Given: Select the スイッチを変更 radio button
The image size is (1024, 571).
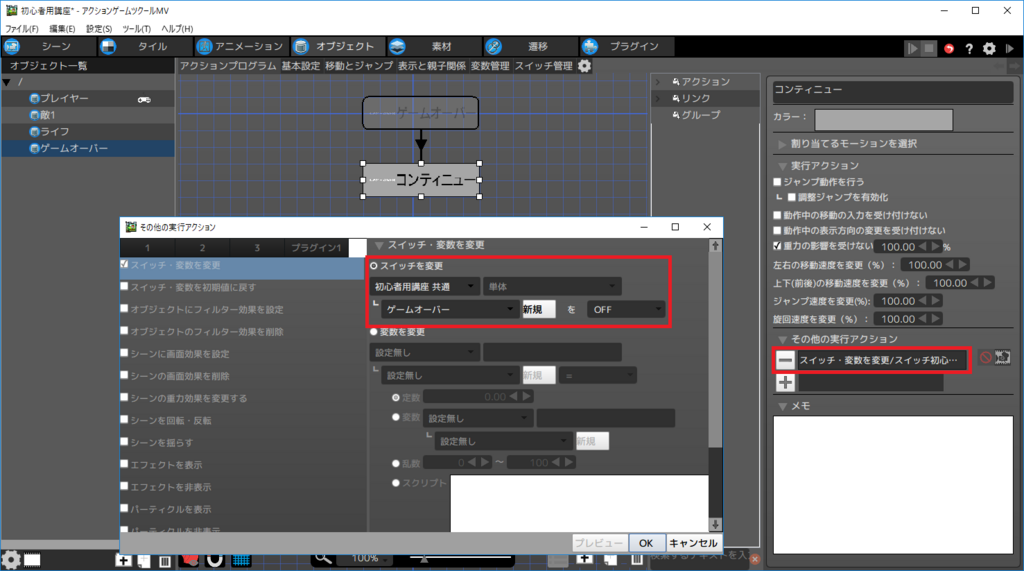Looking at the screenshot, I should tap(374, 266).
